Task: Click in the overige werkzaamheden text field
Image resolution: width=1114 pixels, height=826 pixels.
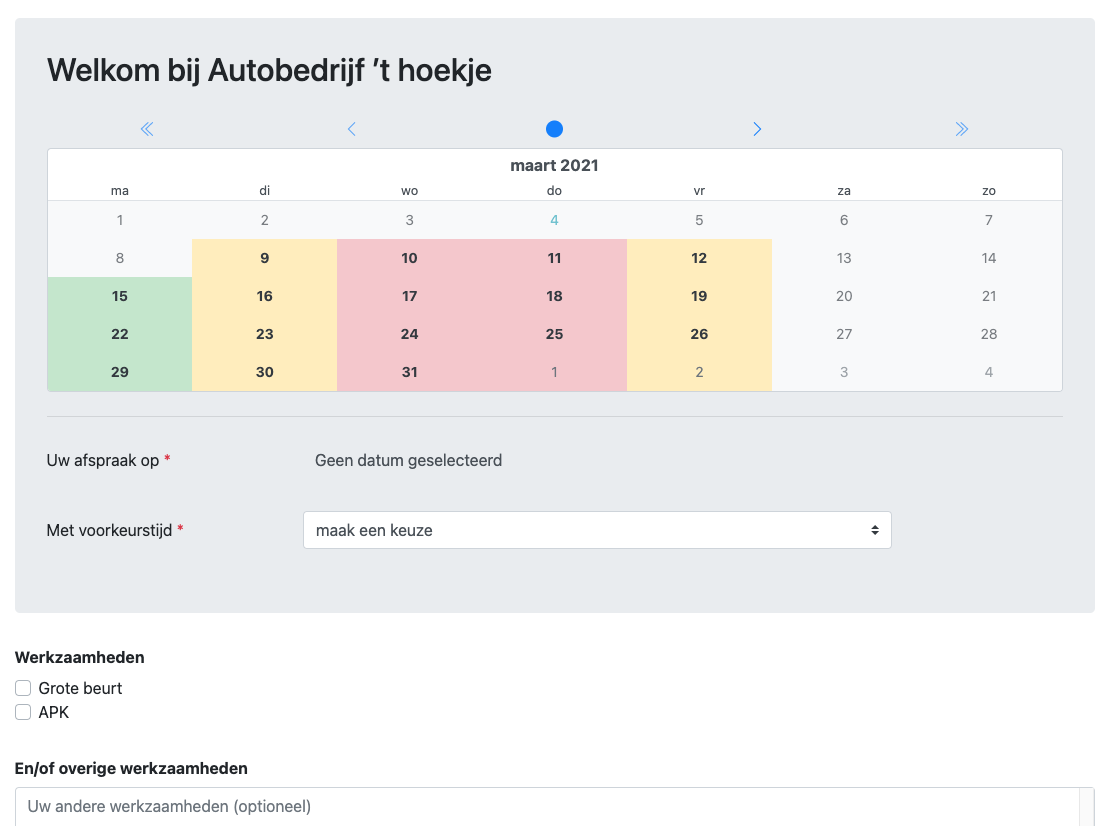Action: click(546, 806)
